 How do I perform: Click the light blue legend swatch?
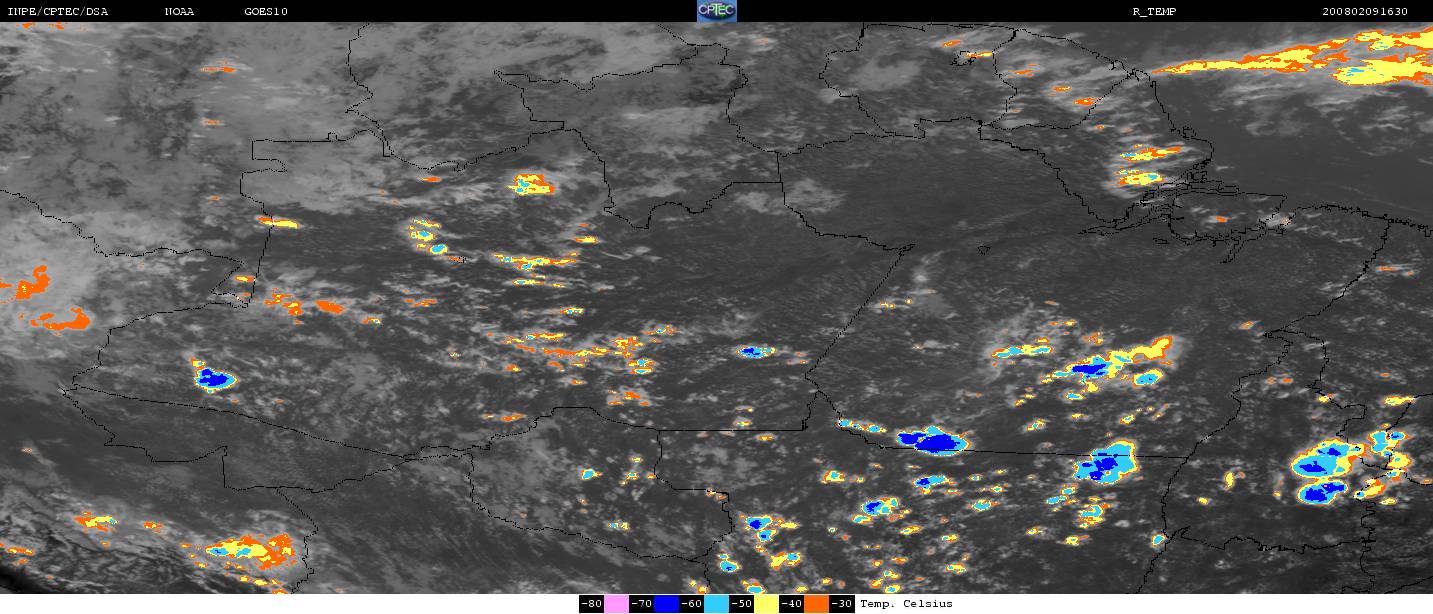click(716, 604)
